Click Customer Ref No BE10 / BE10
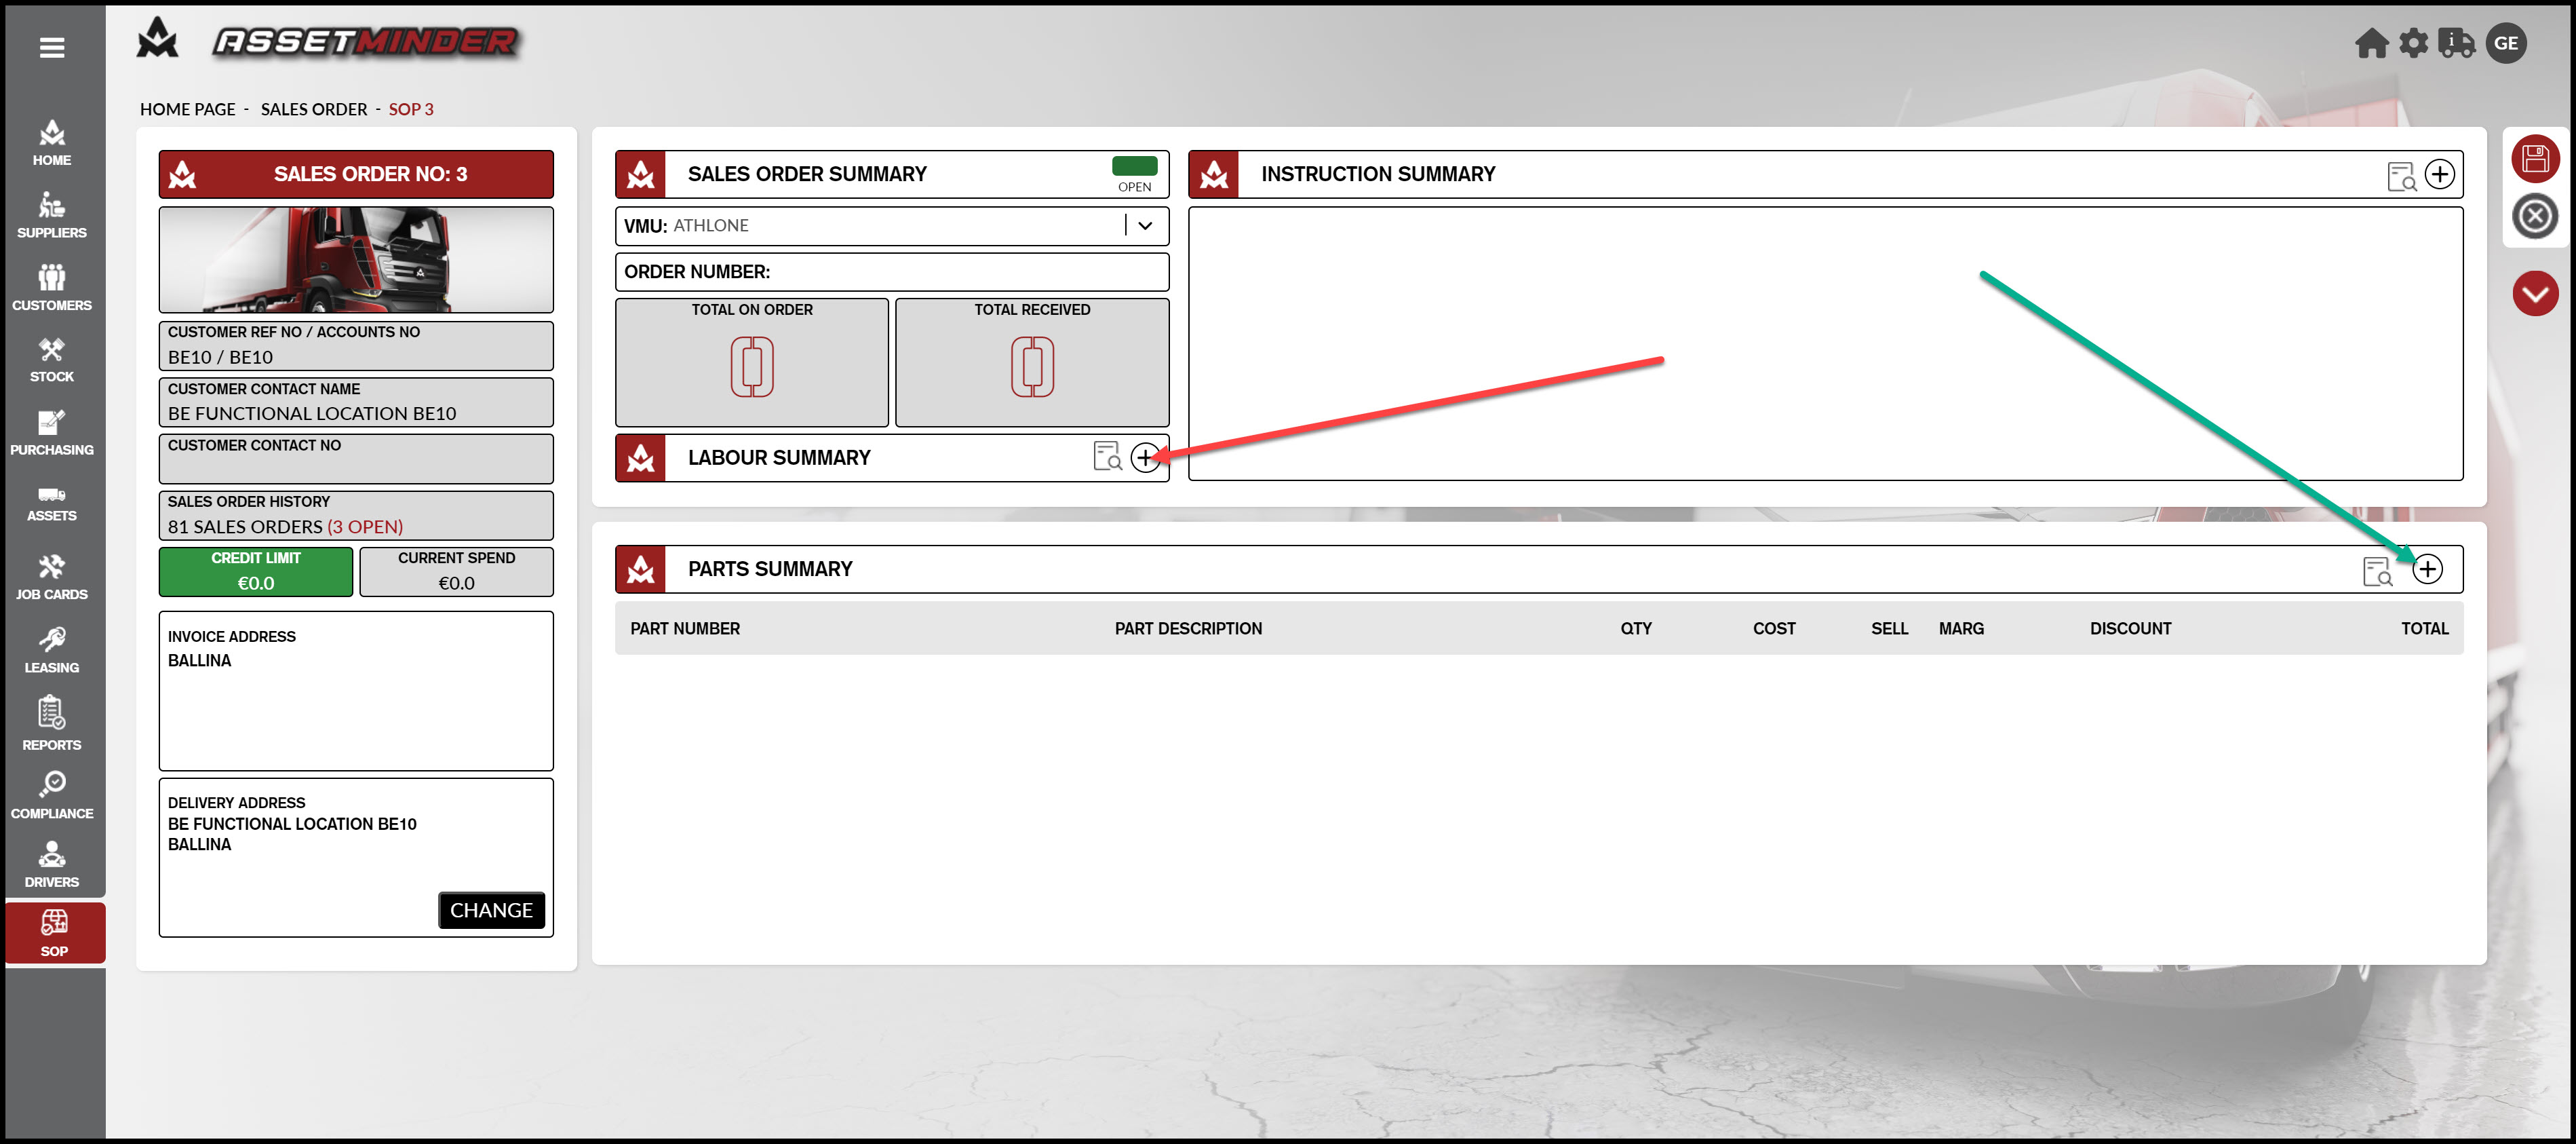 pos(356,345)
